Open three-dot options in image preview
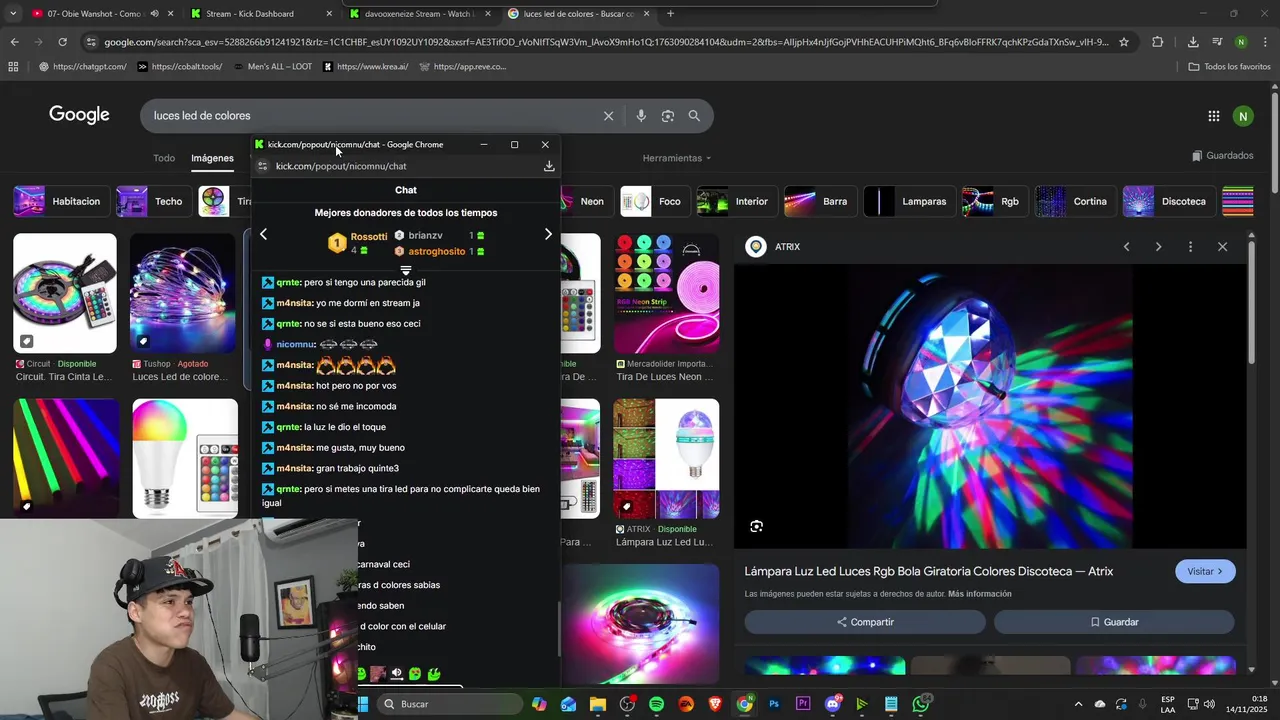 pos(1190,247)
